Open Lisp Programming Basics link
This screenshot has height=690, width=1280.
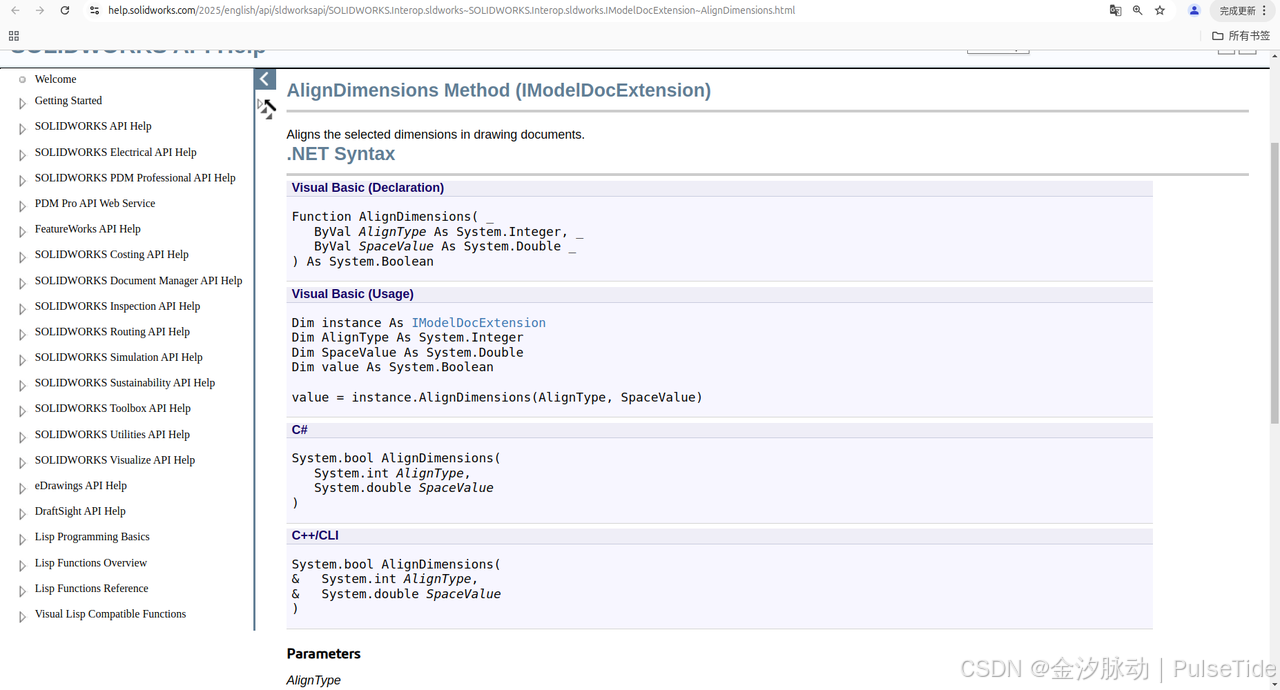tap(92, 537)
